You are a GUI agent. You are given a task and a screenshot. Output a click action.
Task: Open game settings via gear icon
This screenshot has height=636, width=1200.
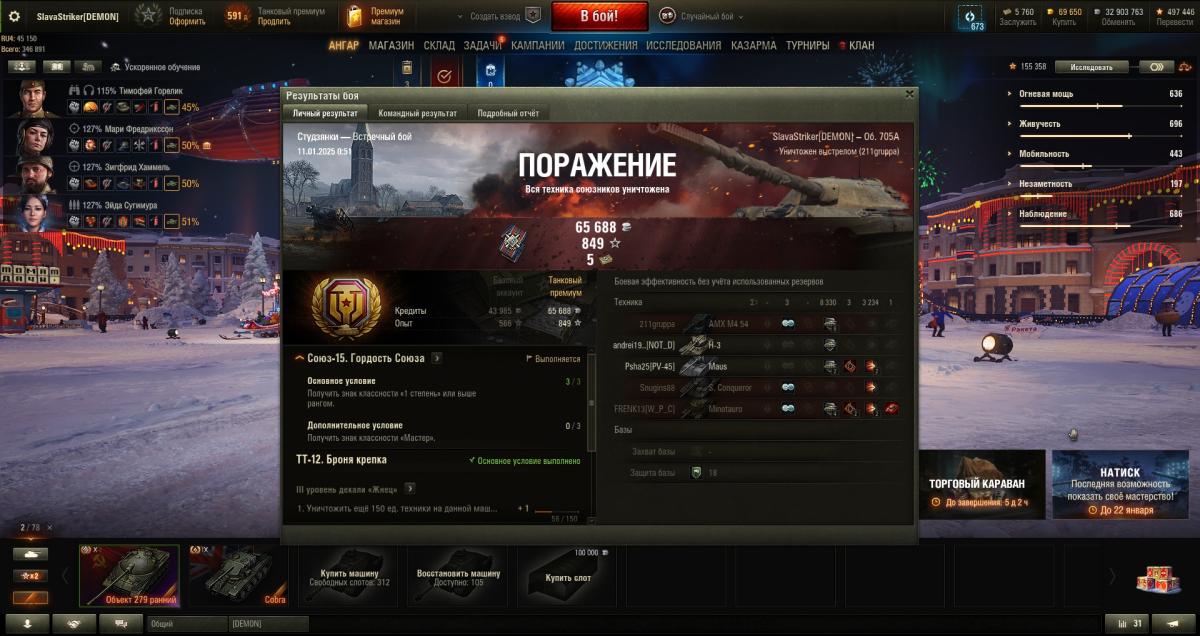pyautogui.click(x=14, y=16)
